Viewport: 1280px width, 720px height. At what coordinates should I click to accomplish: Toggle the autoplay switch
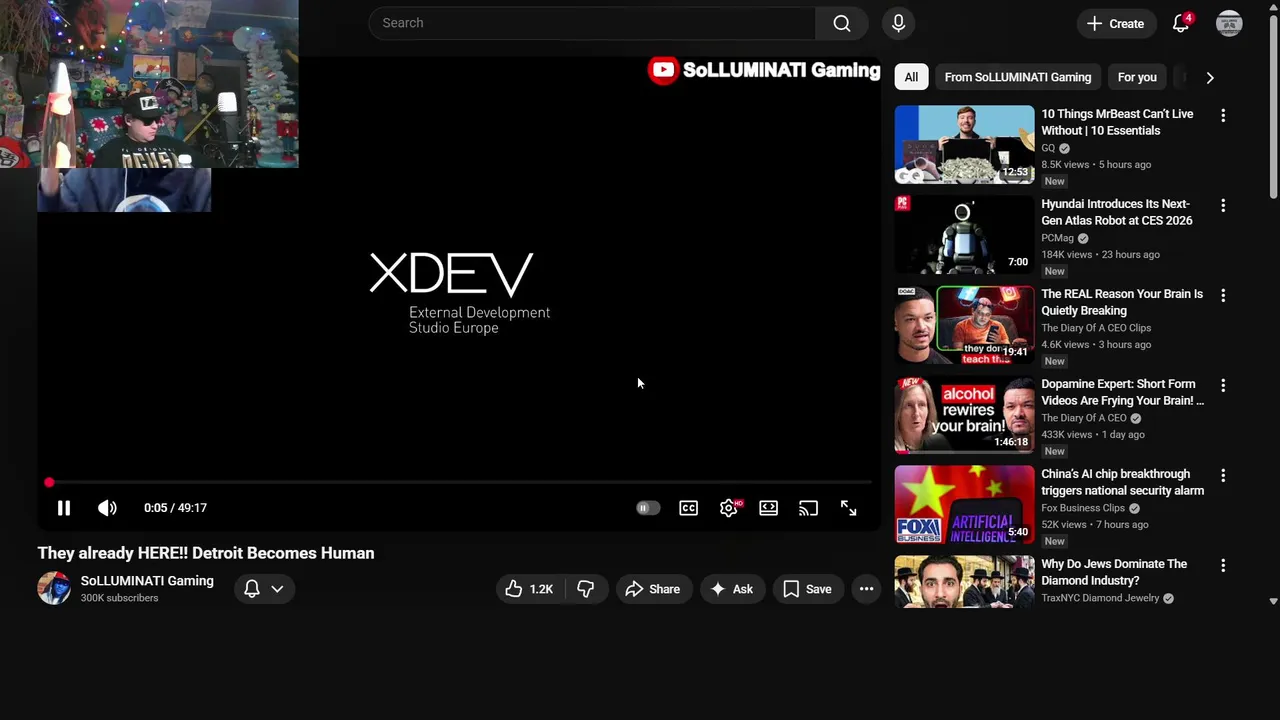coord(648,508)
